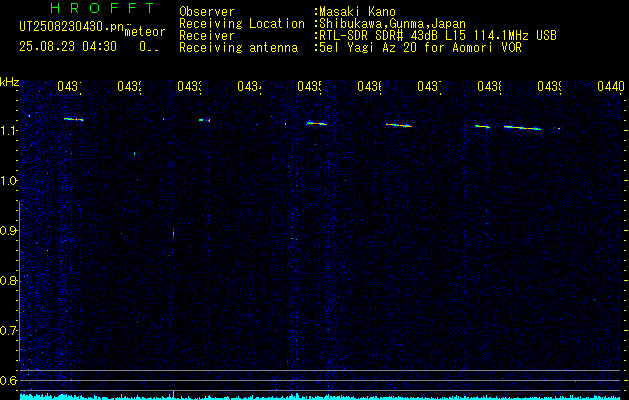The image size is (629, 400).
Task: Click the 0.7 kHz frequency axis label
Action: (9, 331)
